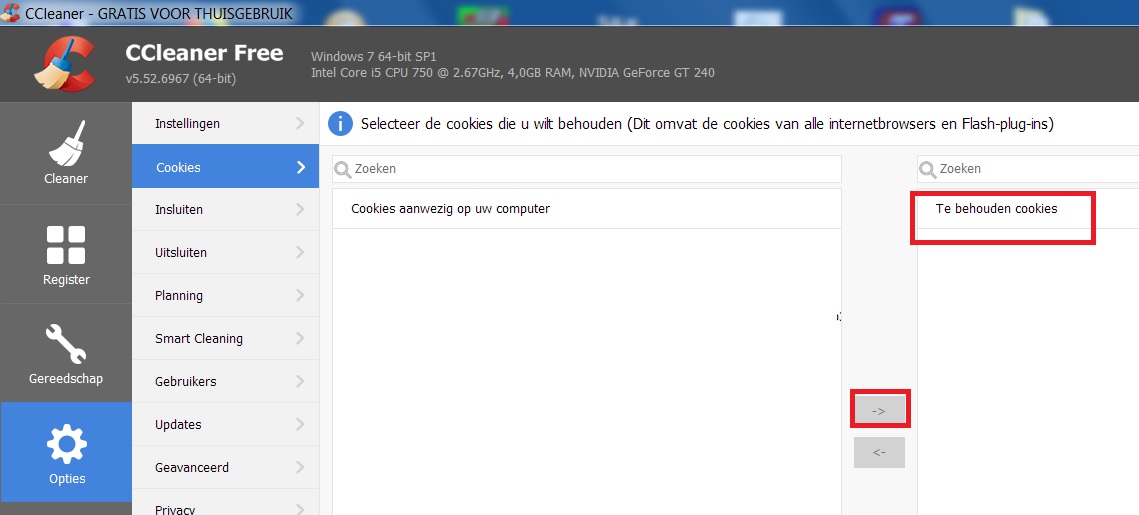Click the CCleaner title bar icon

(x=10, y=12)
